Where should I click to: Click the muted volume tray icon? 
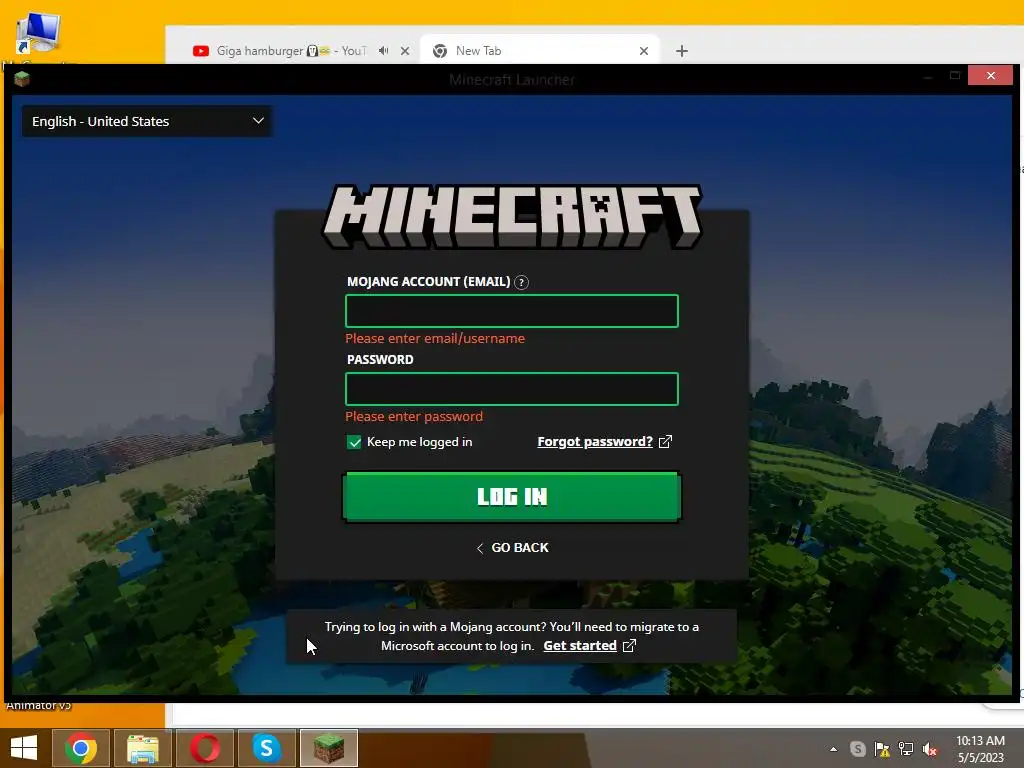click(x=930, y=749)
